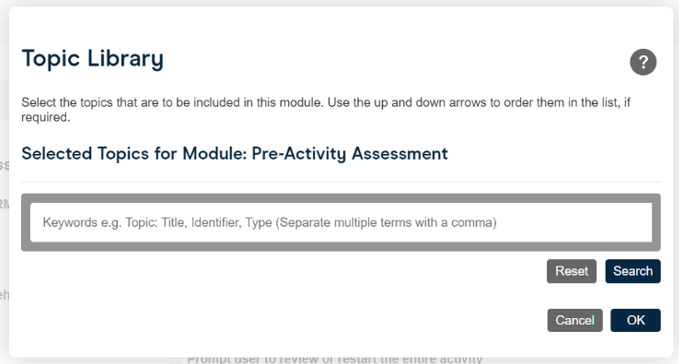Image resolution: width=679 pixels, height=364 pixels.
Task: Click the Topic Library dialog title
Action: 93,59
